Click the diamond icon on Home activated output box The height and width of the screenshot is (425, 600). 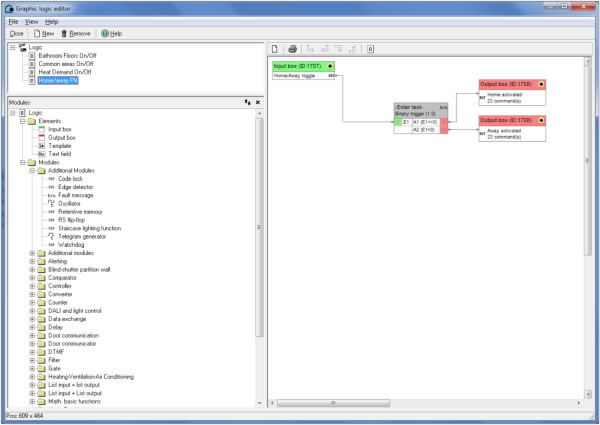tap(541, 84)
